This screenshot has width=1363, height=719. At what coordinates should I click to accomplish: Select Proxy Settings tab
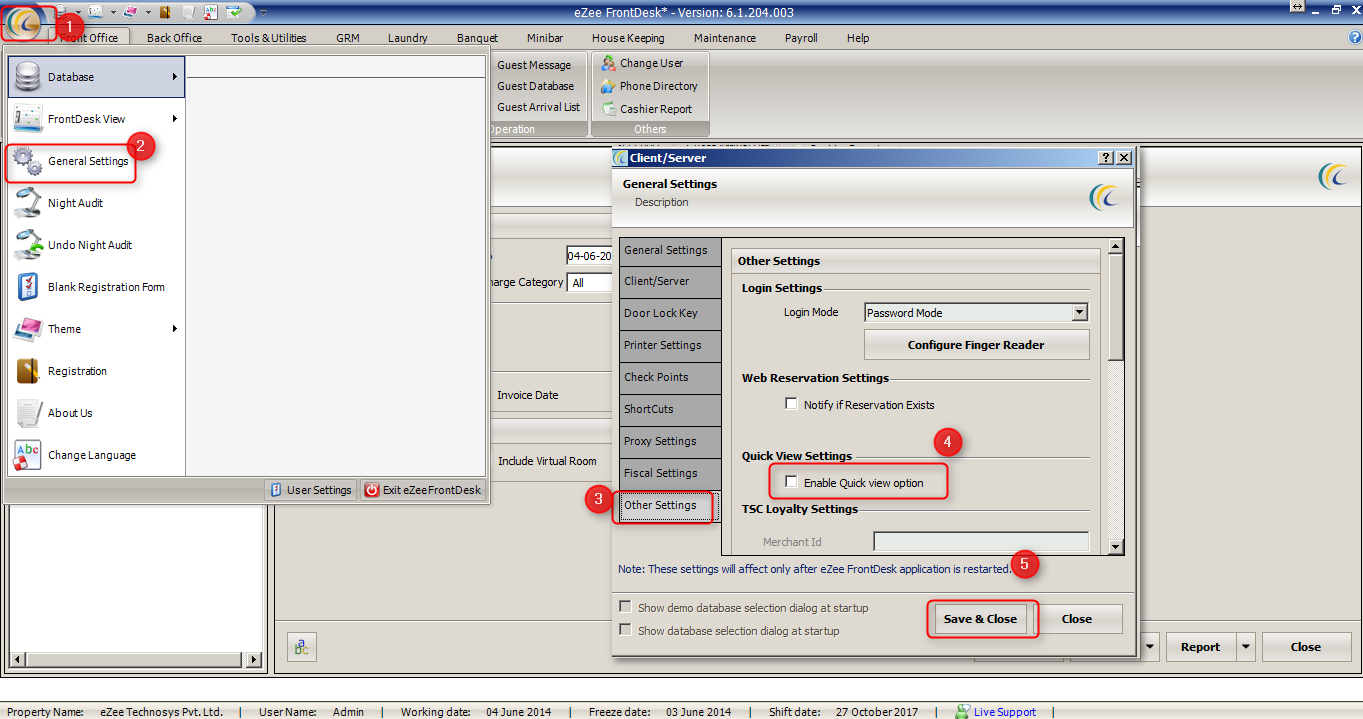coord(669,442)
